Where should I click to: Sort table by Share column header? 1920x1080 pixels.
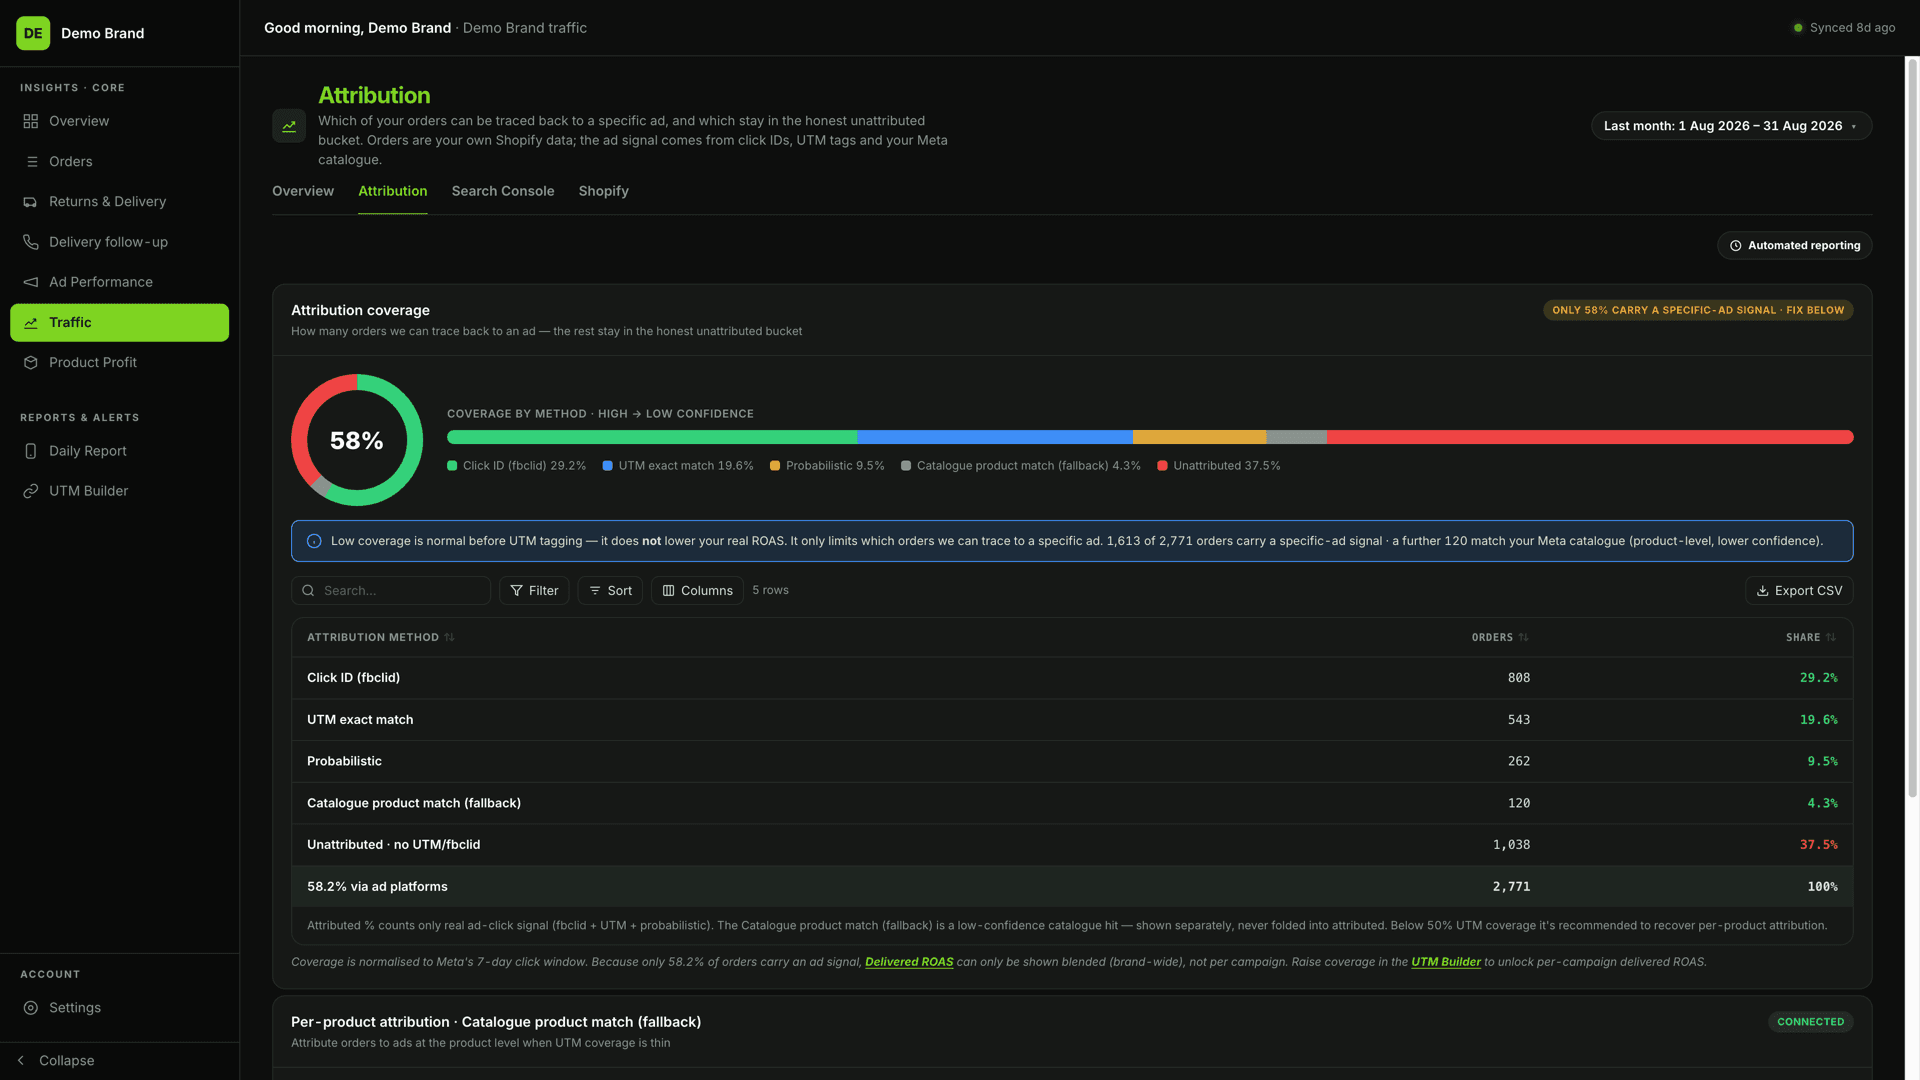1811,637
